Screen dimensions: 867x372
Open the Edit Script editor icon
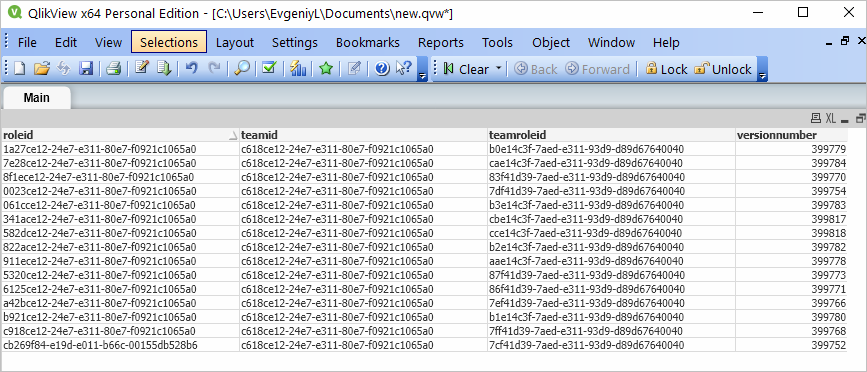pyautogui.click(x=142, y=69)
